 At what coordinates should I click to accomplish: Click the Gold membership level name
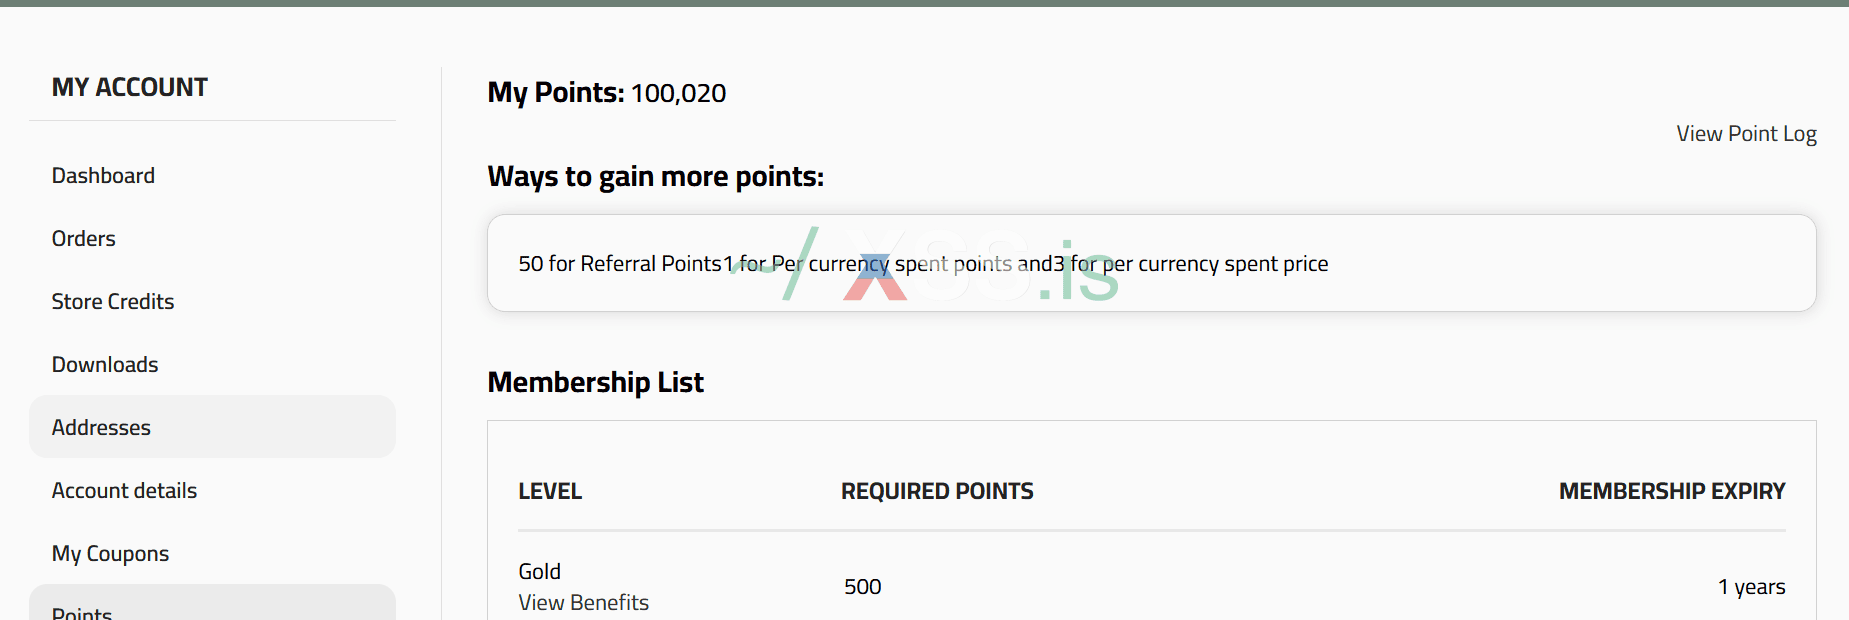click(539, 572)
